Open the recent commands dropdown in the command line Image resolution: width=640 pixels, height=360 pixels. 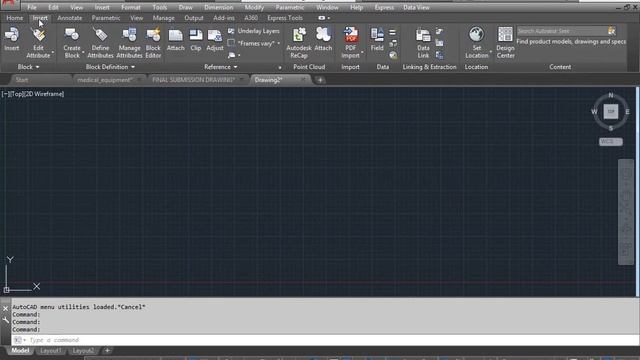coord(19,340)
